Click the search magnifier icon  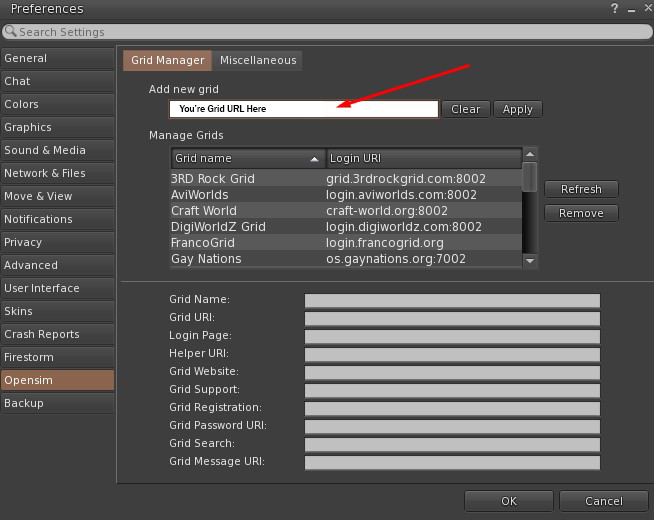coord(10,32)
